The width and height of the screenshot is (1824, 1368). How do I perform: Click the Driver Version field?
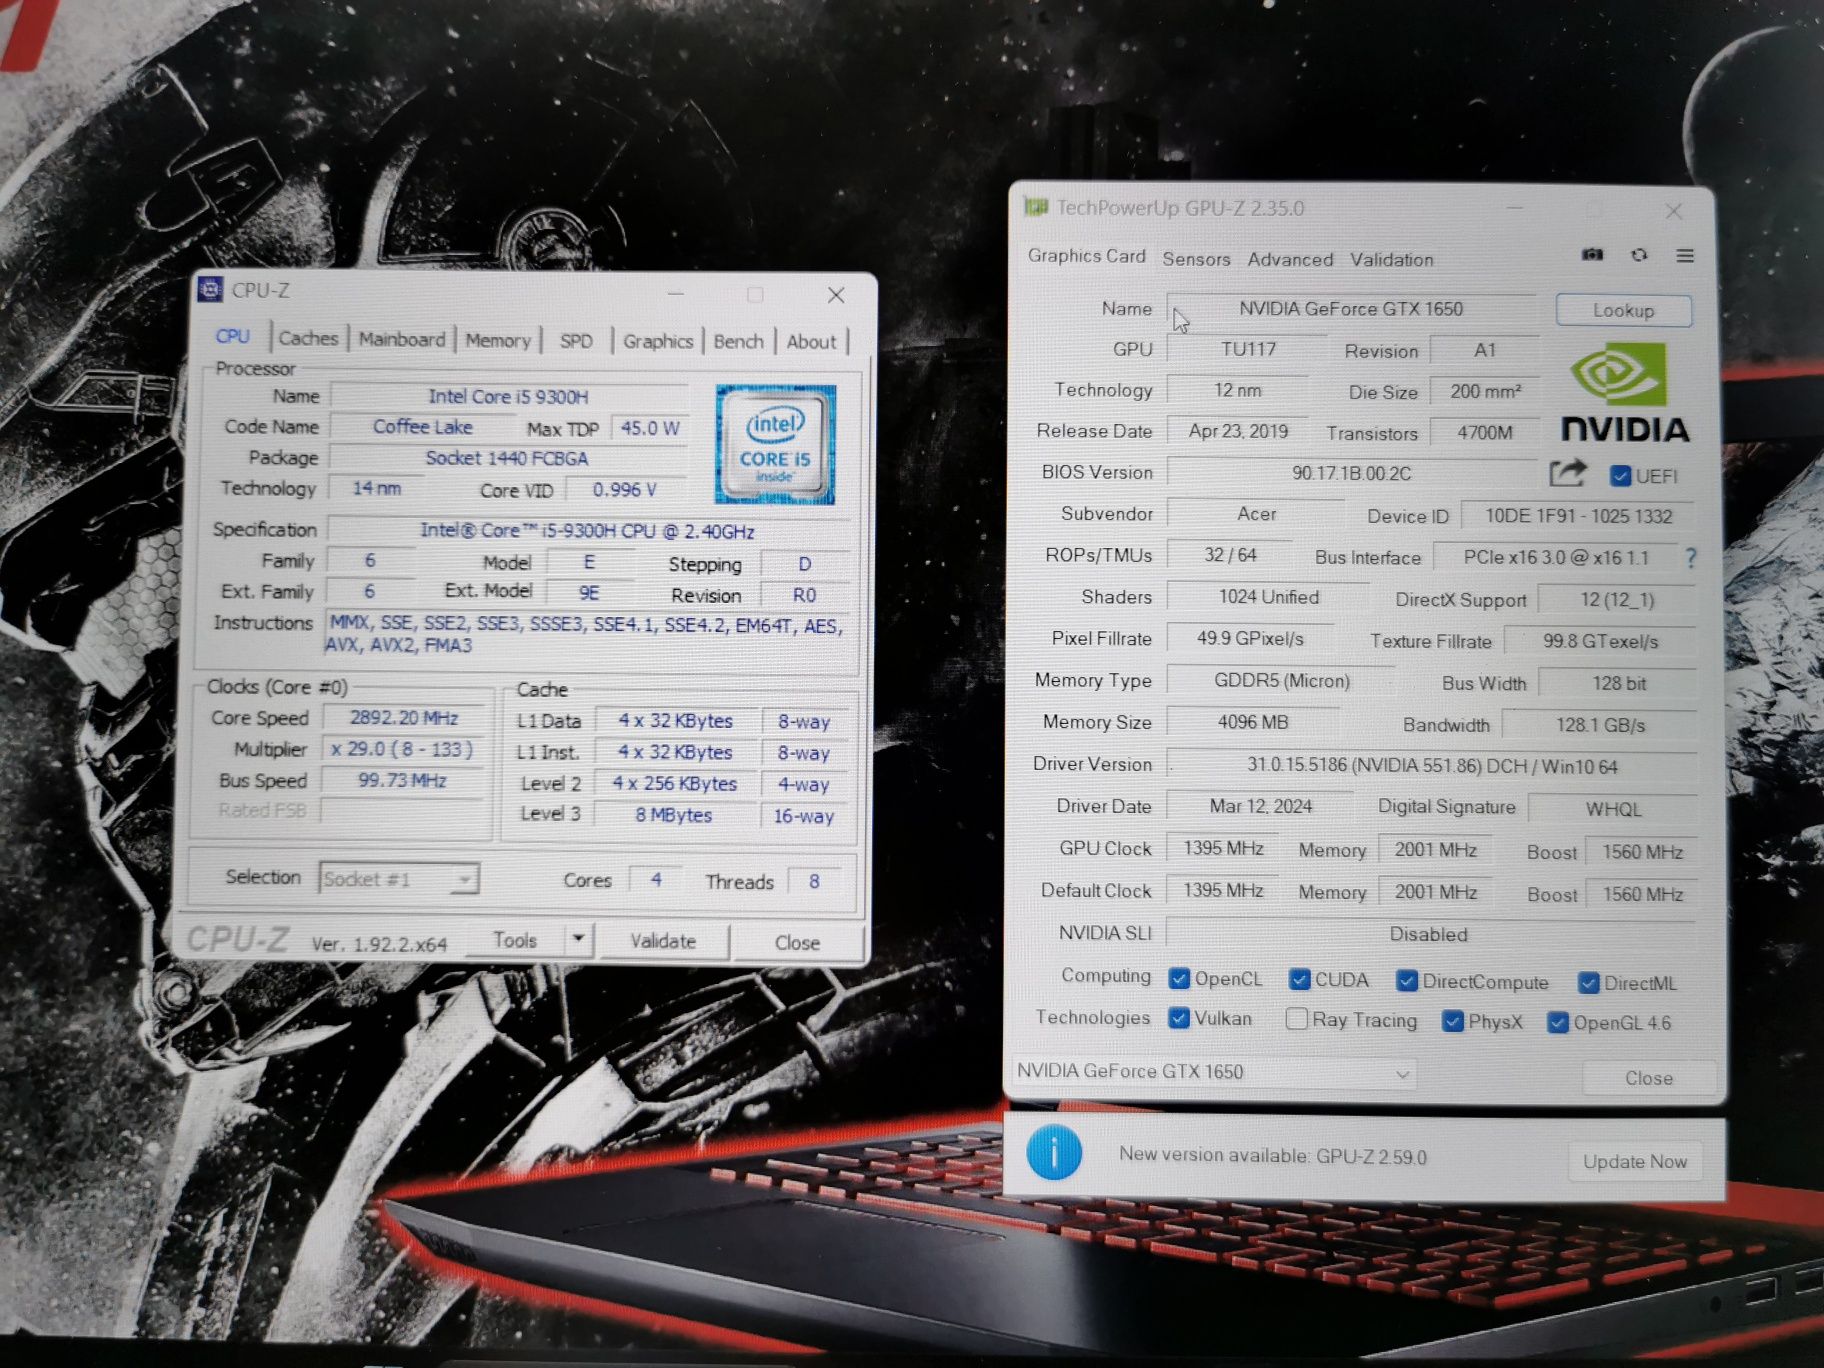tap(1431, 766)
